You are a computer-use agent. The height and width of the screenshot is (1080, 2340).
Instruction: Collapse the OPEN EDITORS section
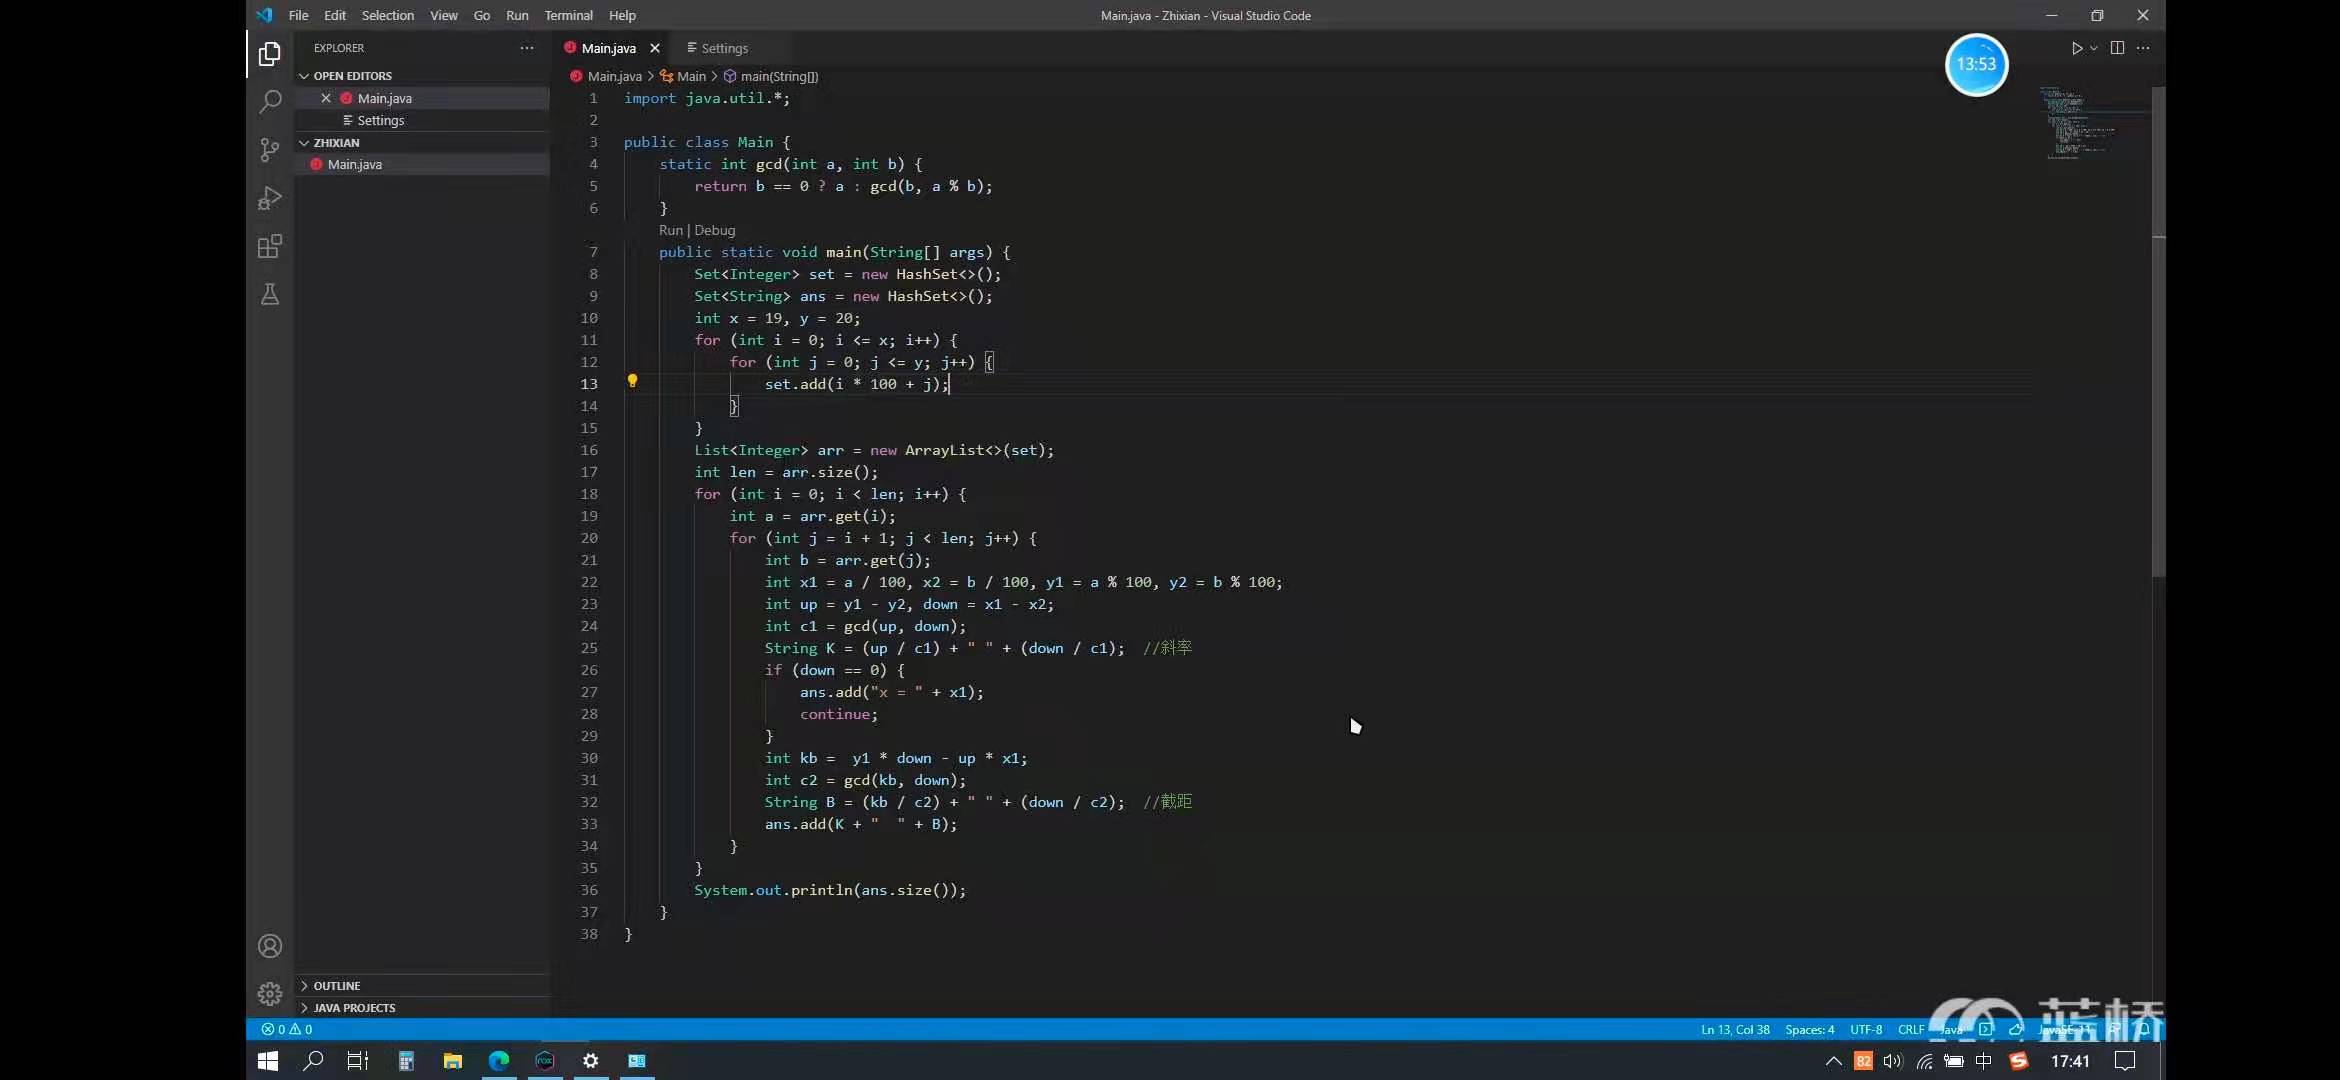point(422,76)
